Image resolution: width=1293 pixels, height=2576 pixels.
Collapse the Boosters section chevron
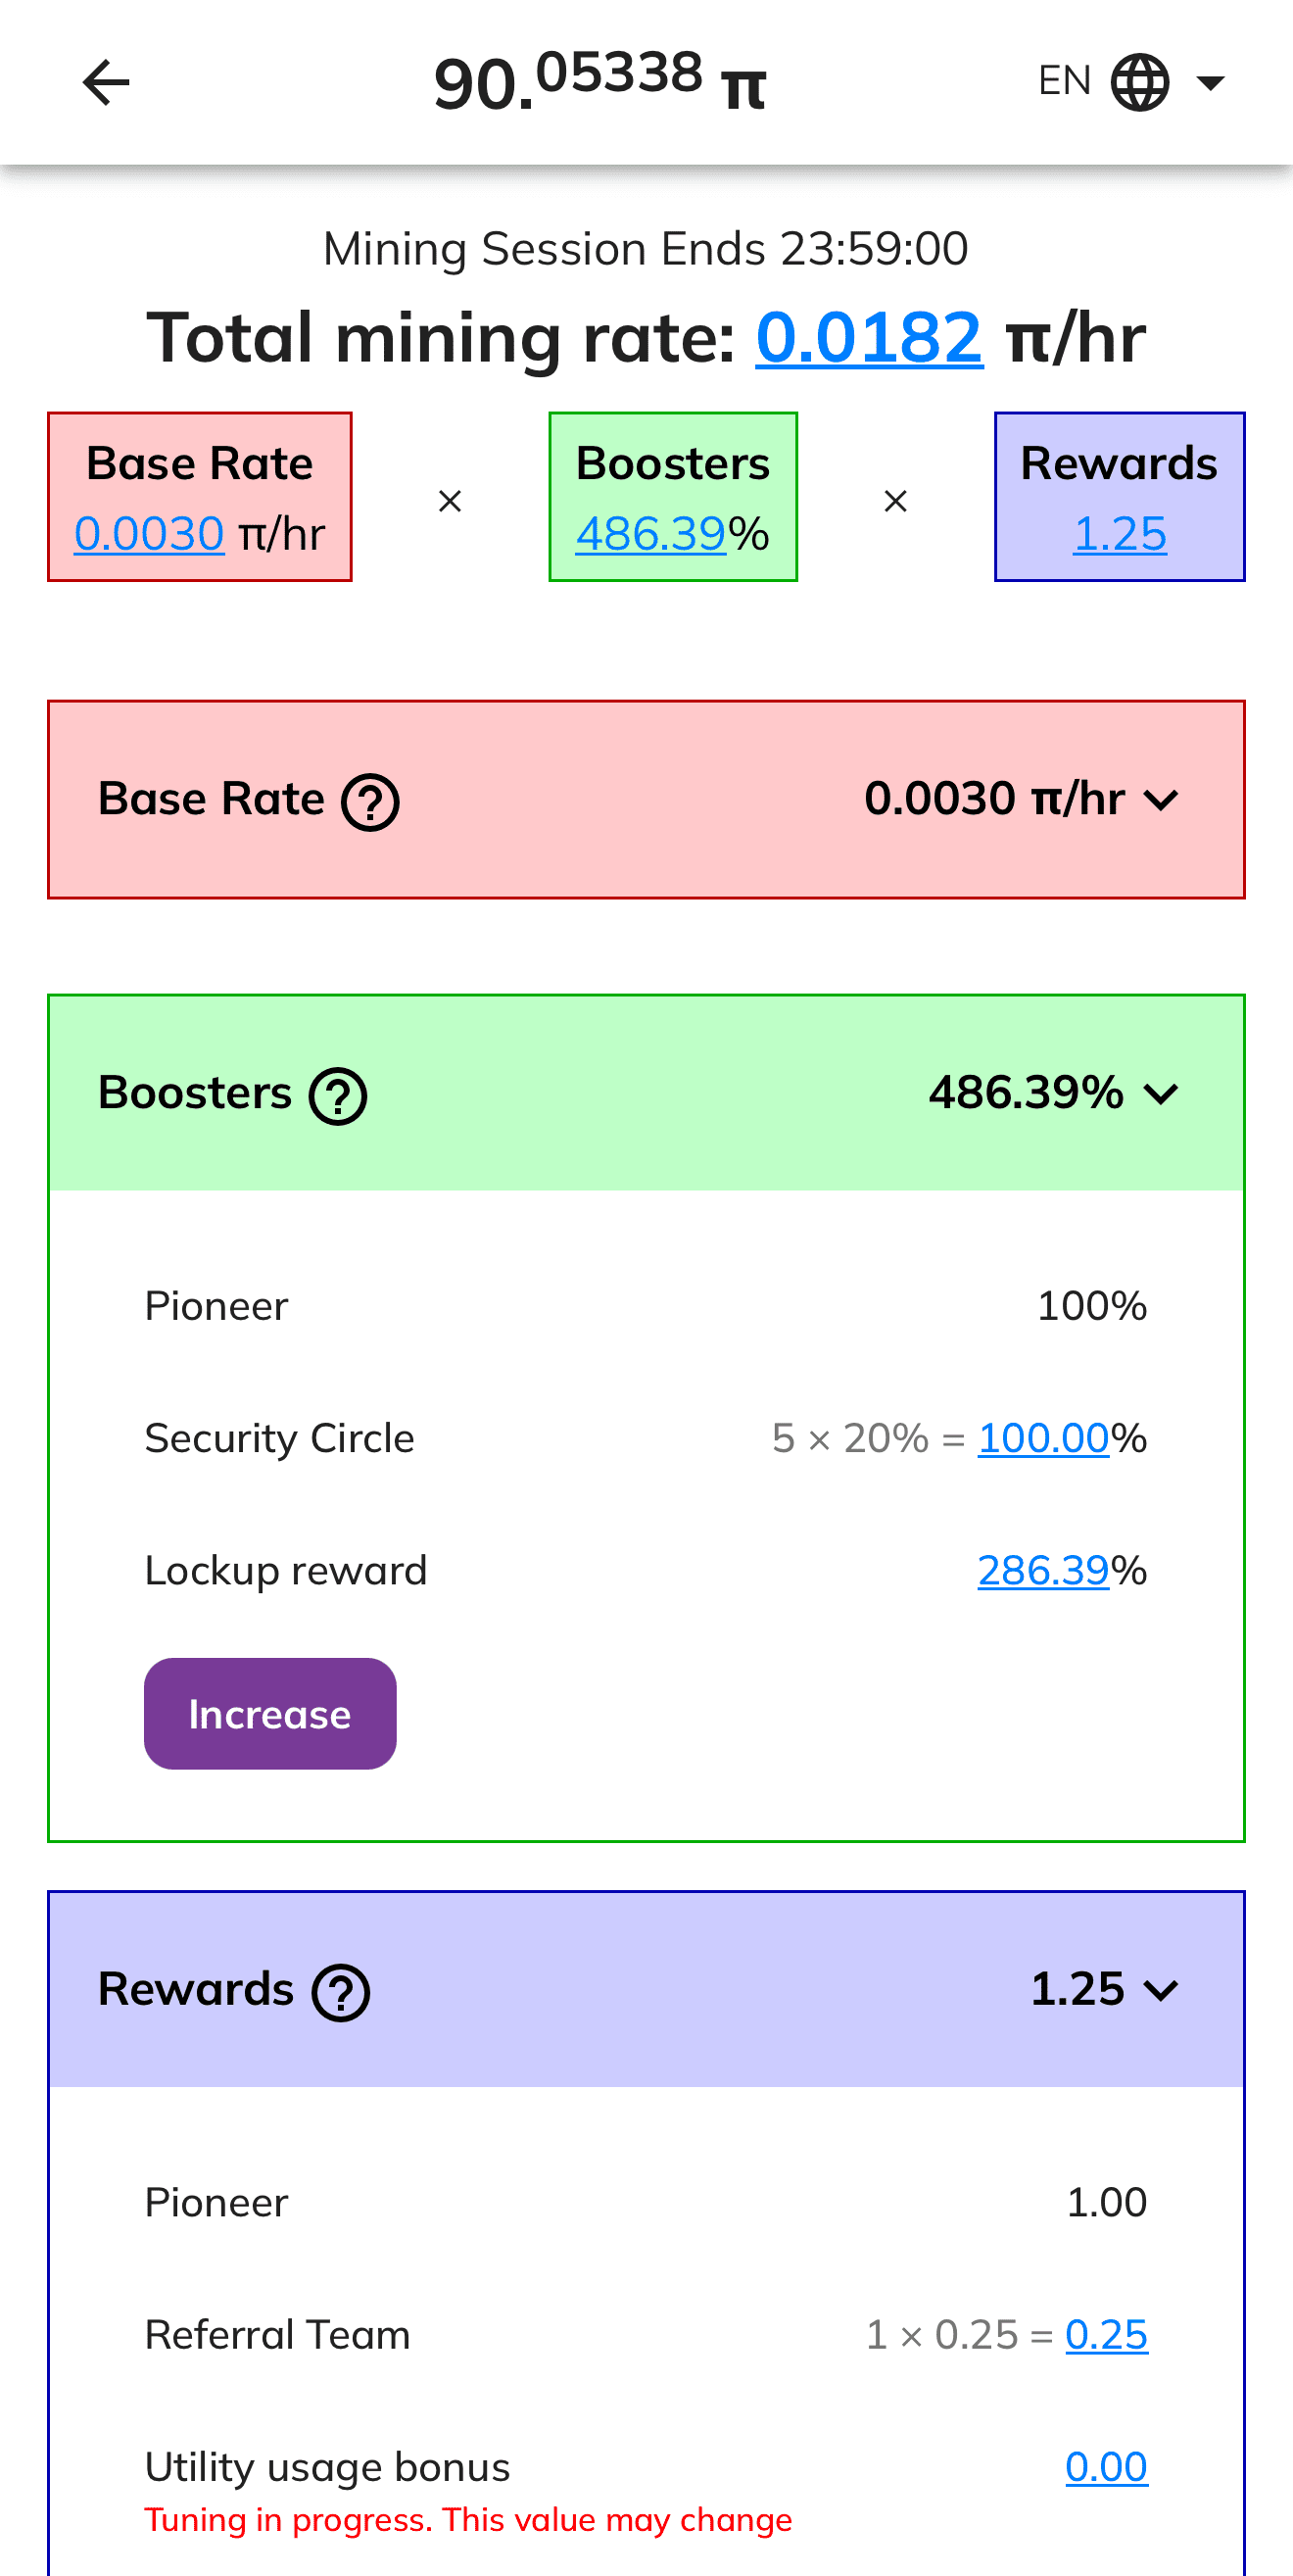pos(1163,1094)
